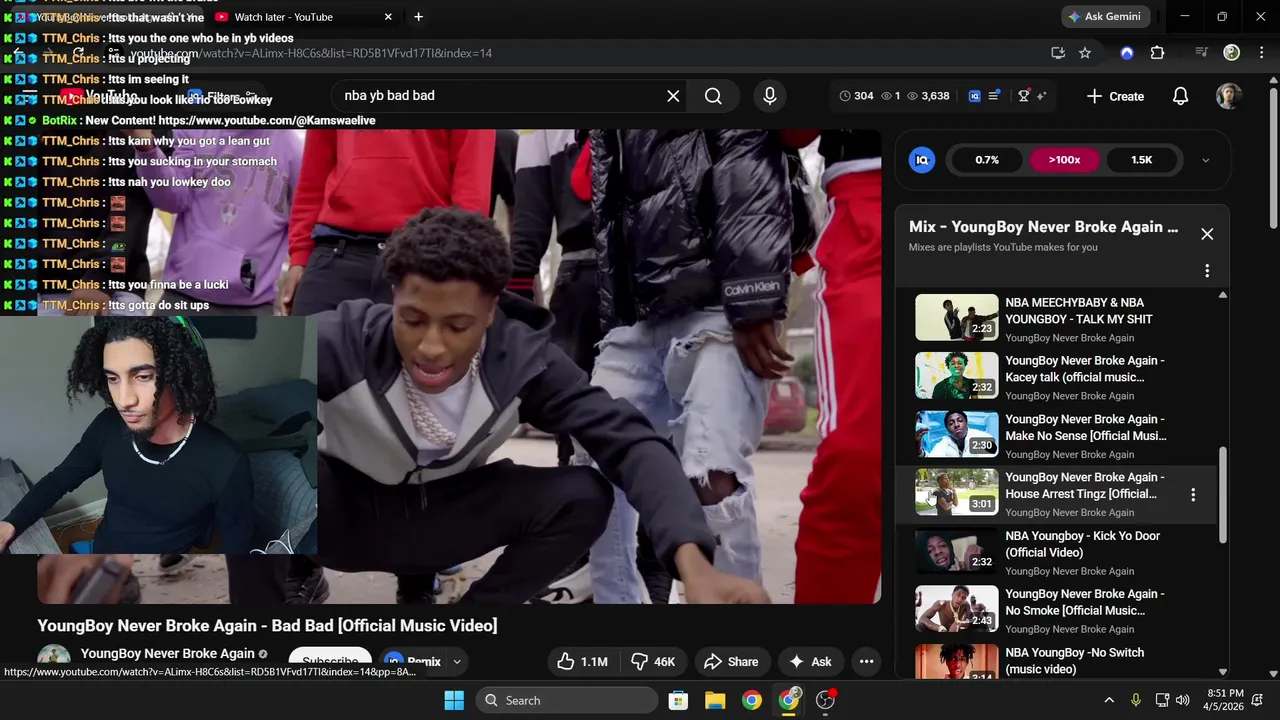Open Chrome media controls icon
1280x720 pixels.
point(1202,53)
